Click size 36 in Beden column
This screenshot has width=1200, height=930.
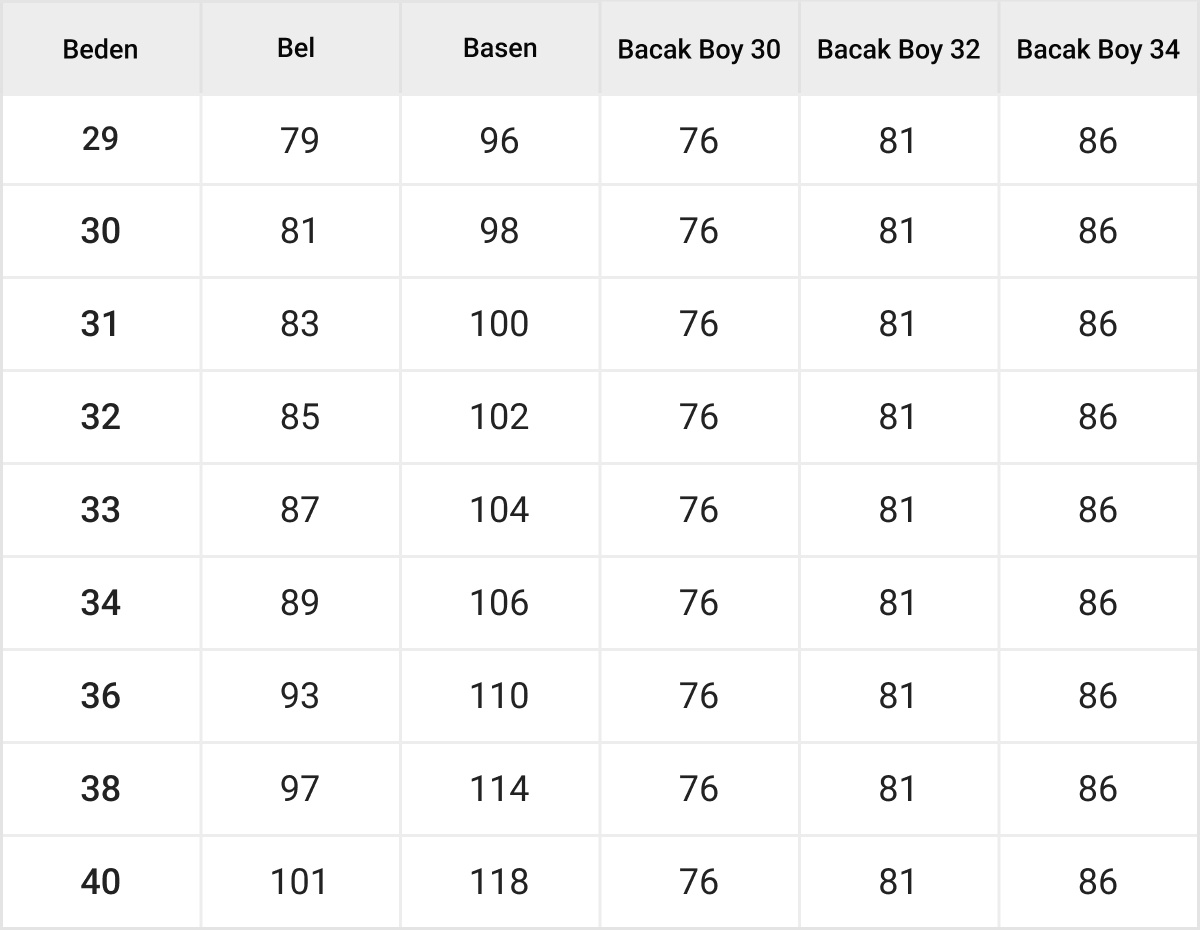point(100,696)
